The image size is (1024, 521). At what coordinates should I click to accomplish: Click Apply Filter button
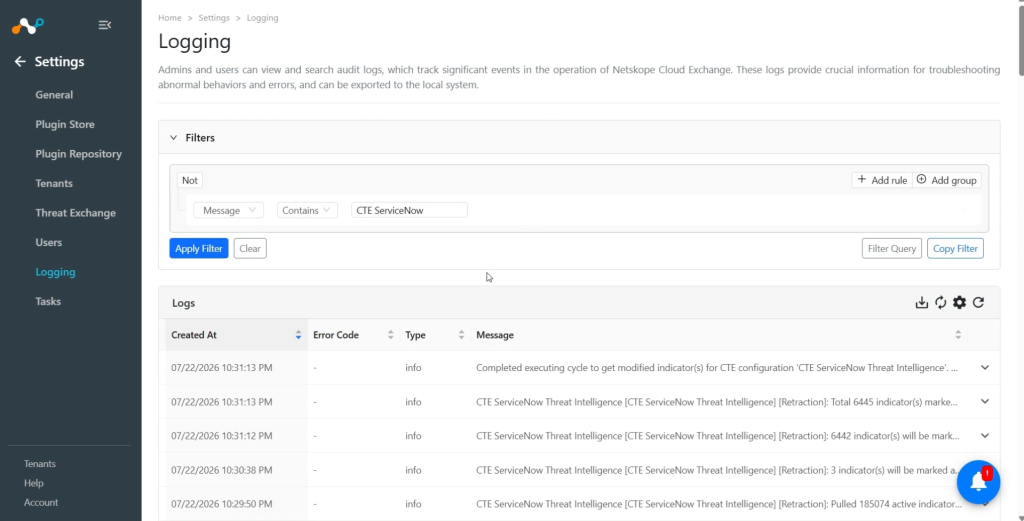point(199,248)
